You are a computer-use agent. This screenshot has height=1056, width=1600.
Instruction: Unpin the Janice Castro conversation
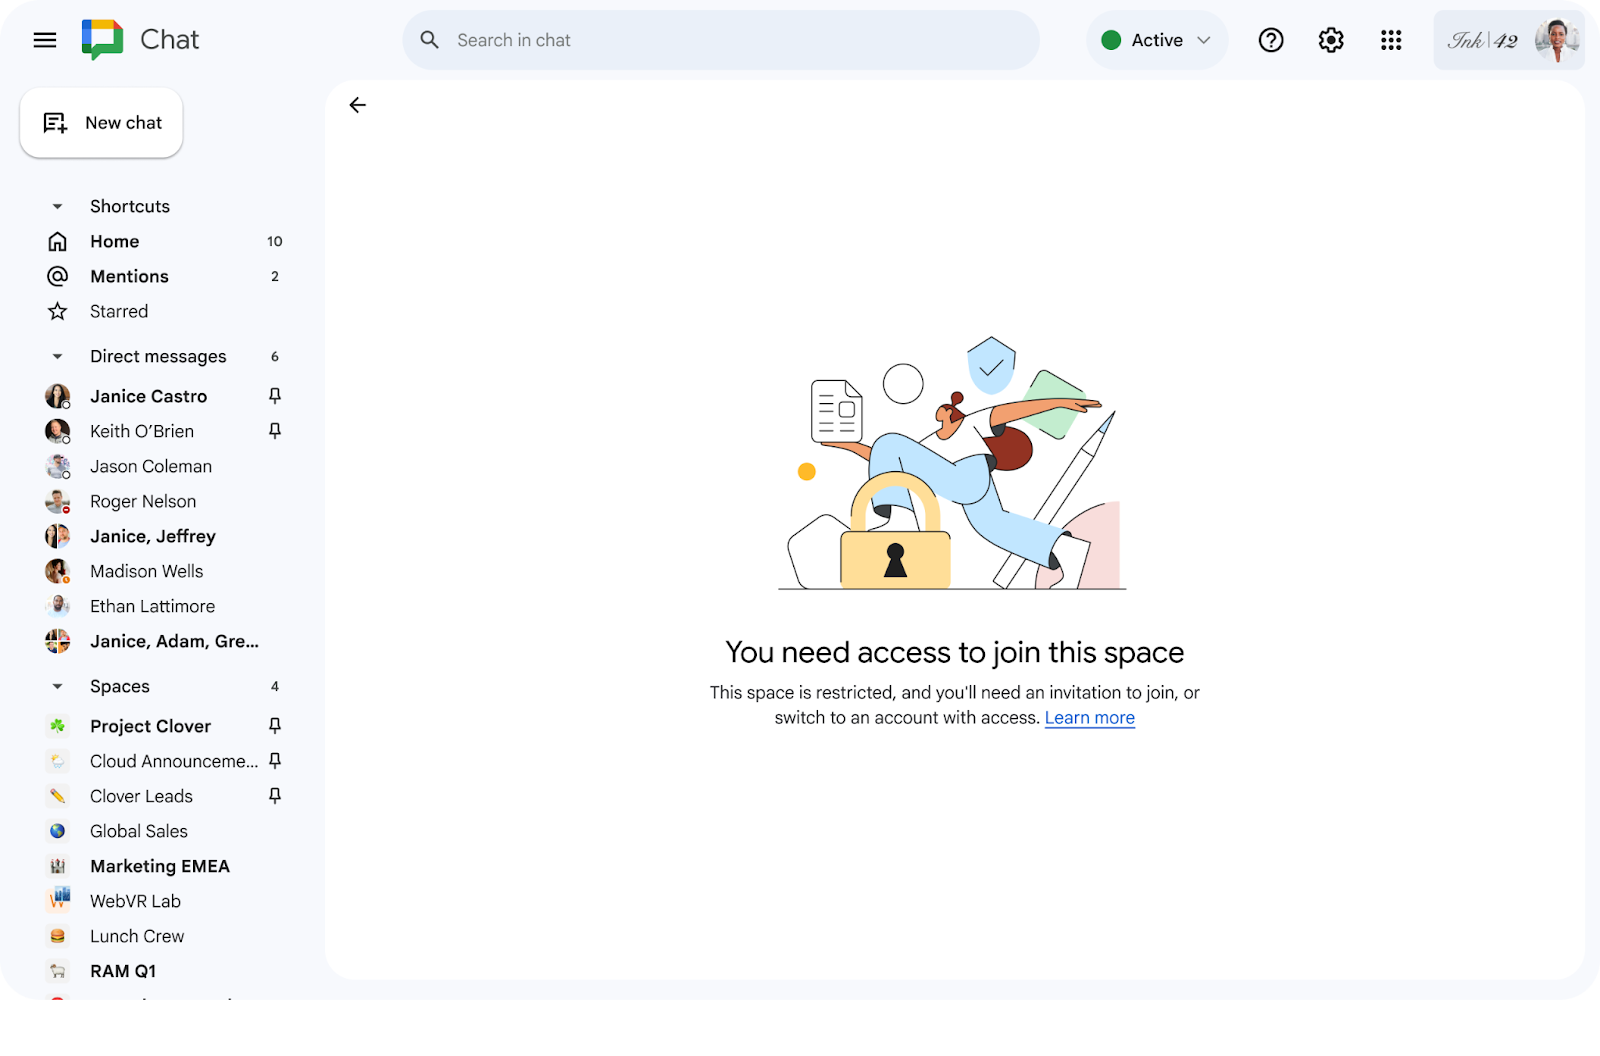tap(275, 396)
